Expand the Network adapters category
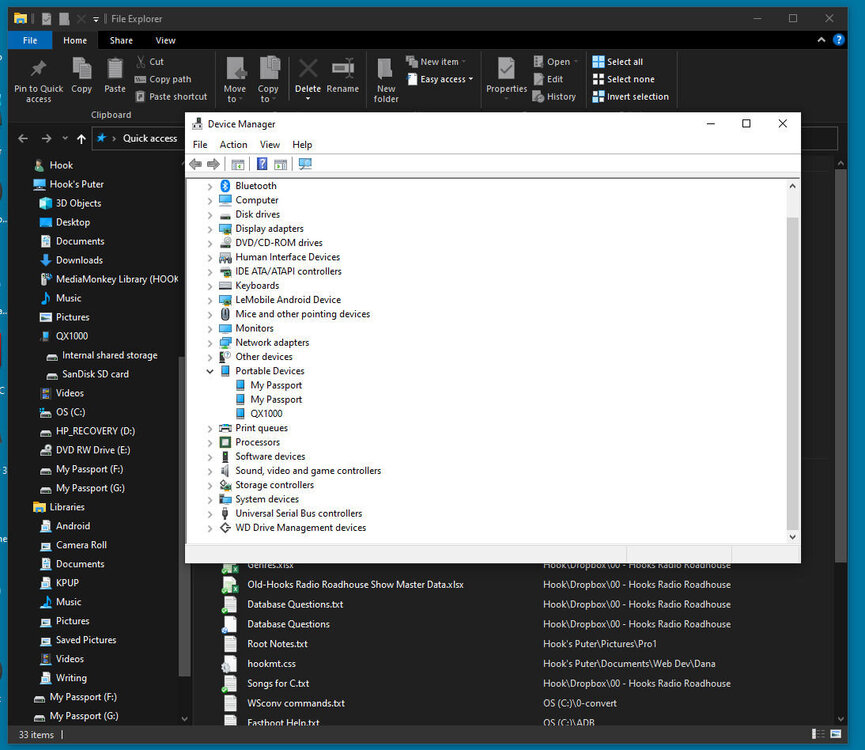The height and width of the screenshot is (750, 865). [x=210, y=343]
